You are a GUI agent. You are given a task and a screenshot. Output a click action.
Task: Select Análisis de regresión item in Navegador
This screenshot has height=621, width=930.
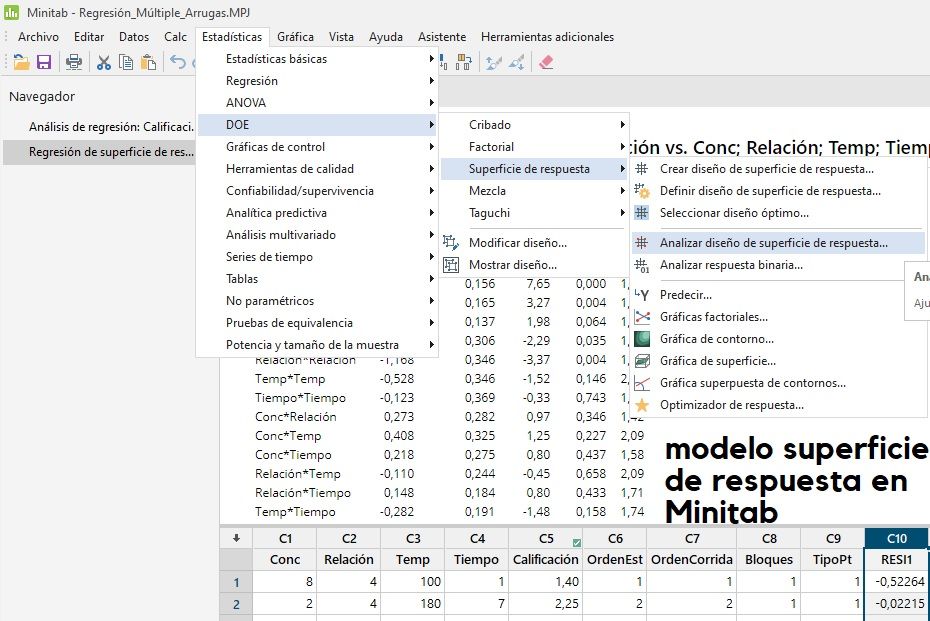coord(110,127)
